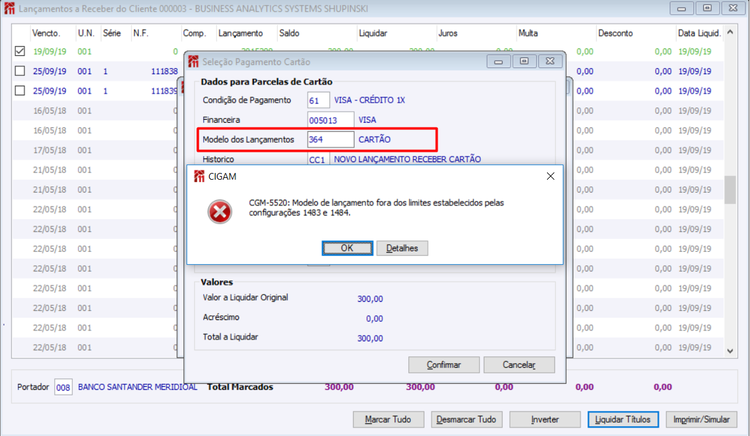750x436 pixels.
Task: Click the red error X icon
Action: pyautogui.click(x=220, y=212)
